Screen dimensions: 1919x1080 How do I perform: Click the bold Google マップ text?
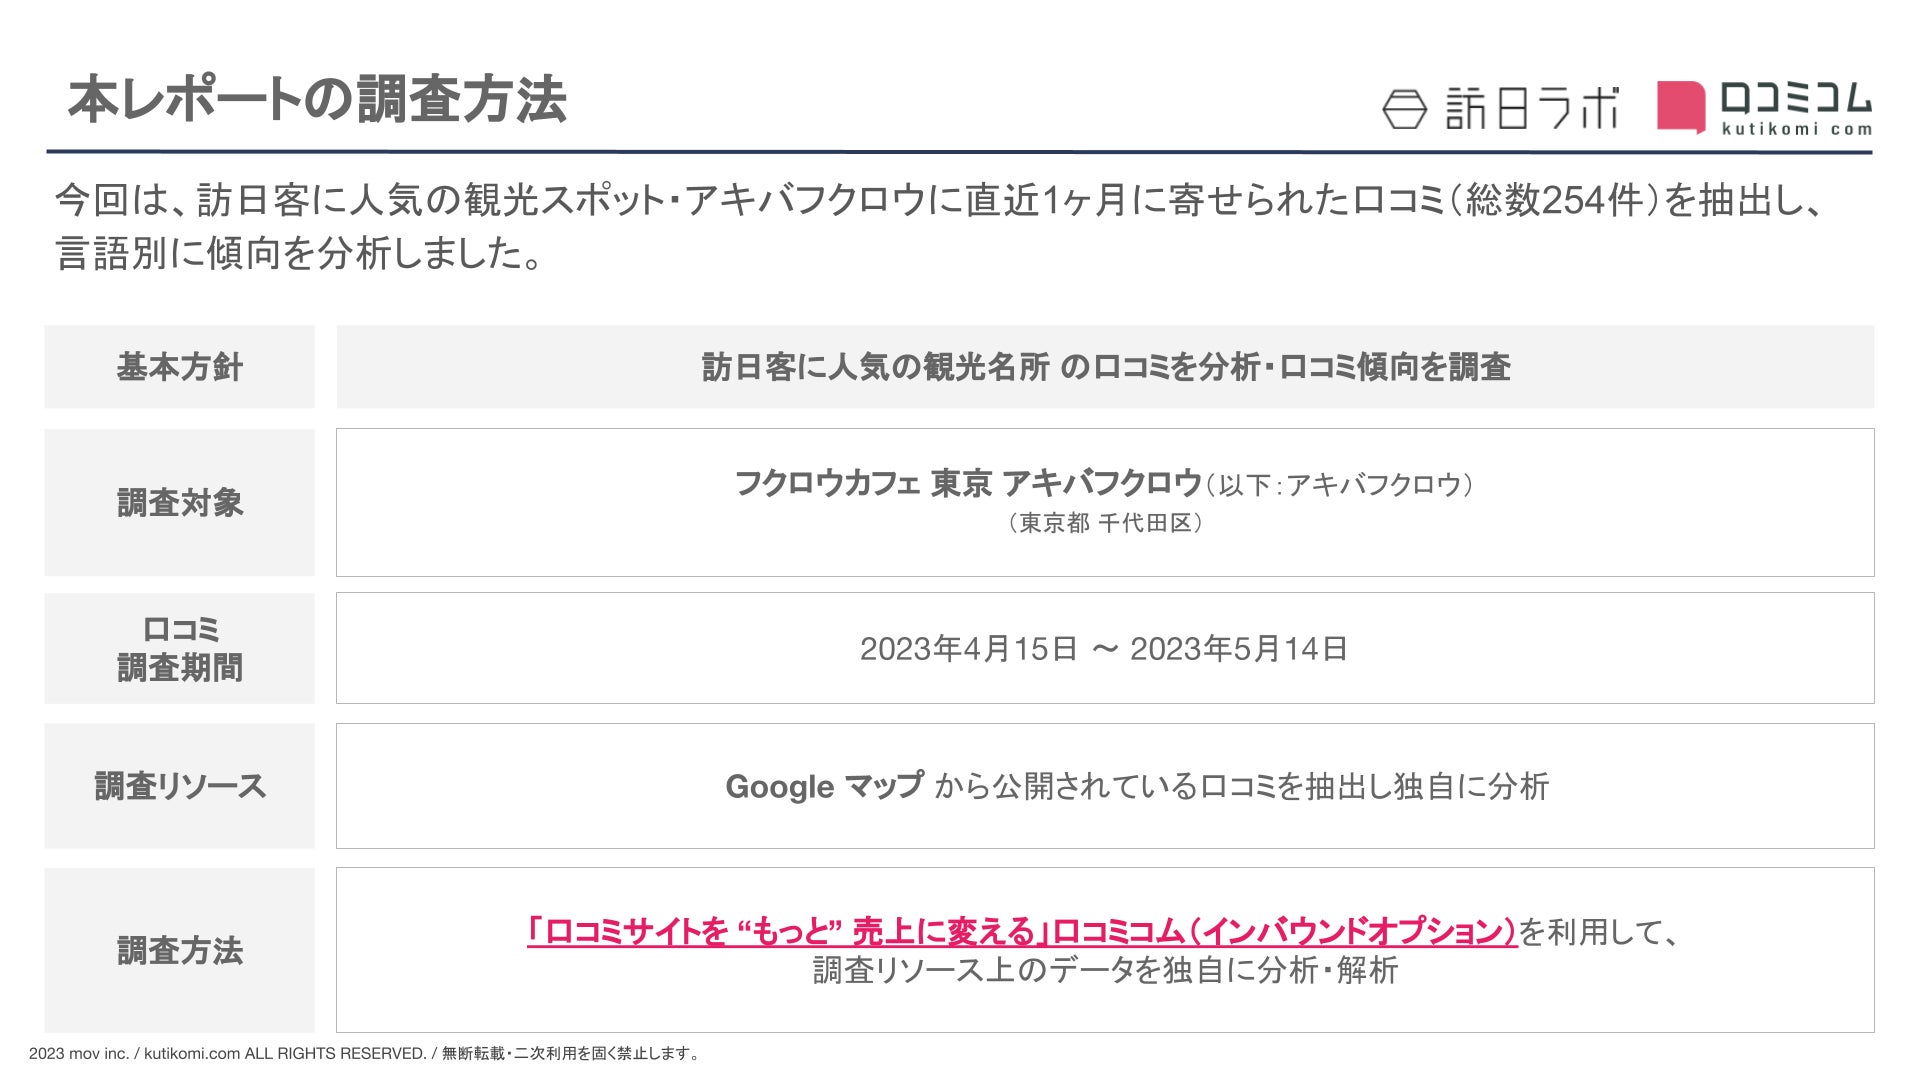click(824, 786)
